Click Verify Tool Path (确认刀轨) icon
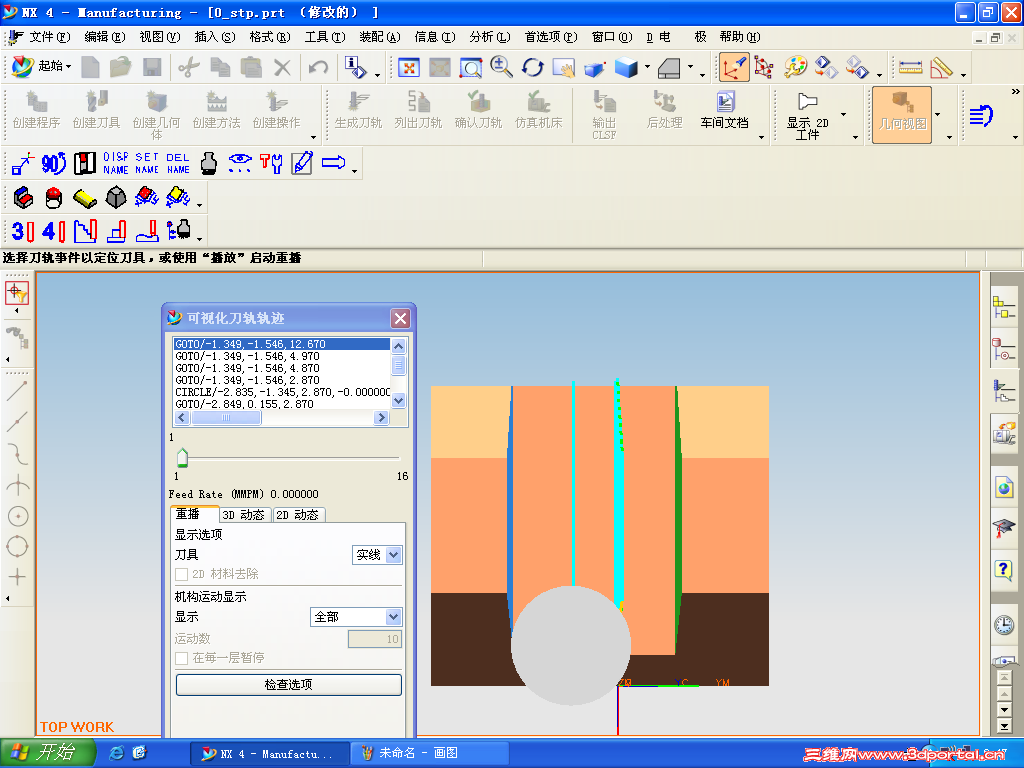The height and width of the screenshot is (768, 1024). pyautogui.click(x=478, y=110)
